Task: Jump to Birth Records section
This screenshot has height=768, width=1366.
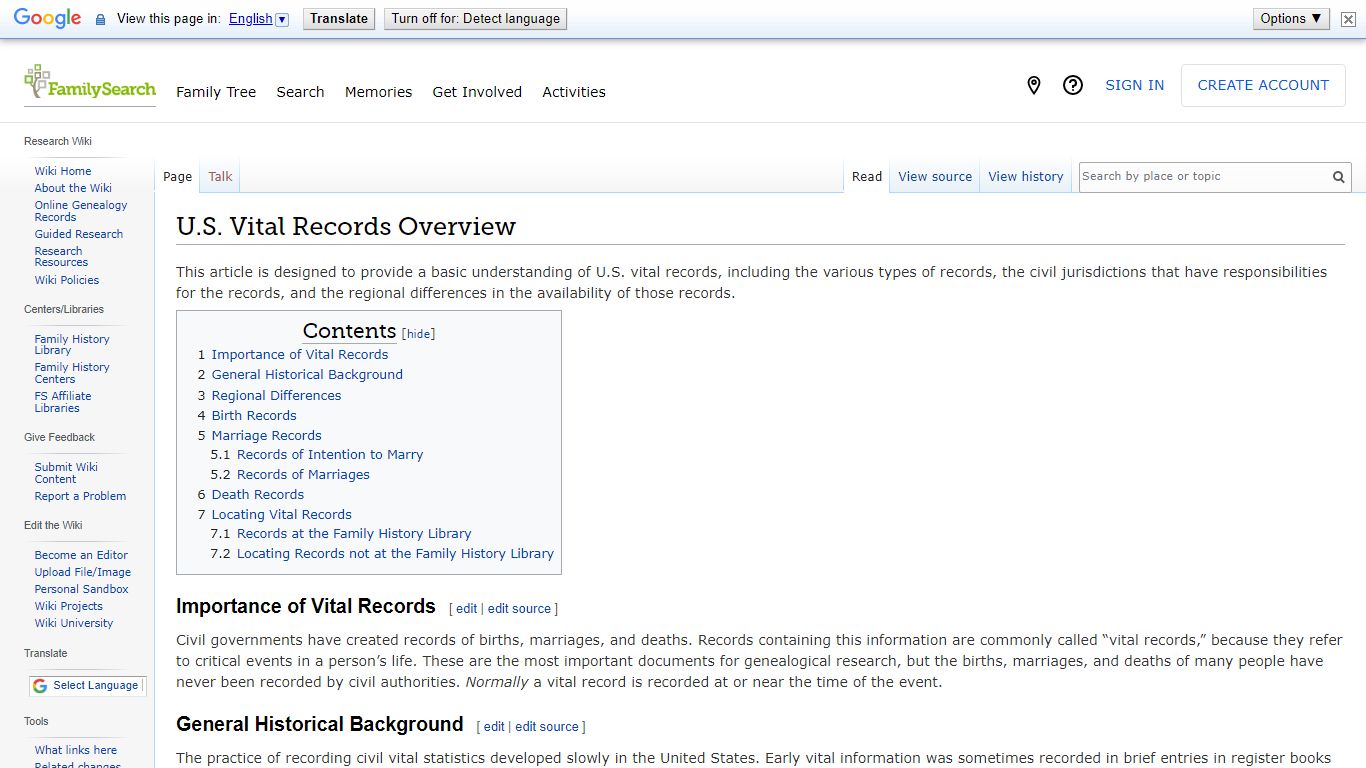Action: (x=254, y=415)
